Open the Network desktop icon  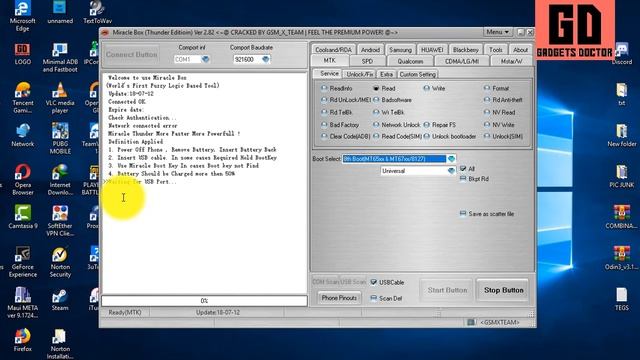coord(22,136)
